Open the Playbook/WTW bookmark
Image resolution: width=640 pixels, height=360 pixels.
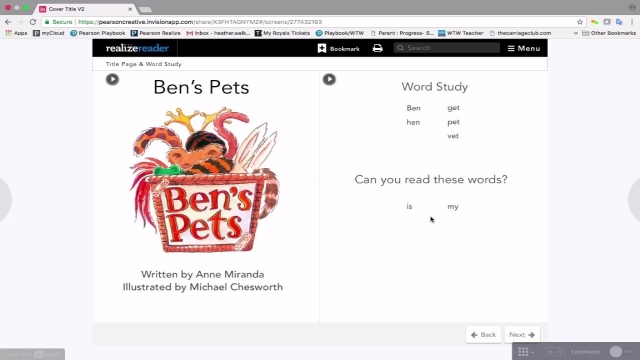click(340, 33)
